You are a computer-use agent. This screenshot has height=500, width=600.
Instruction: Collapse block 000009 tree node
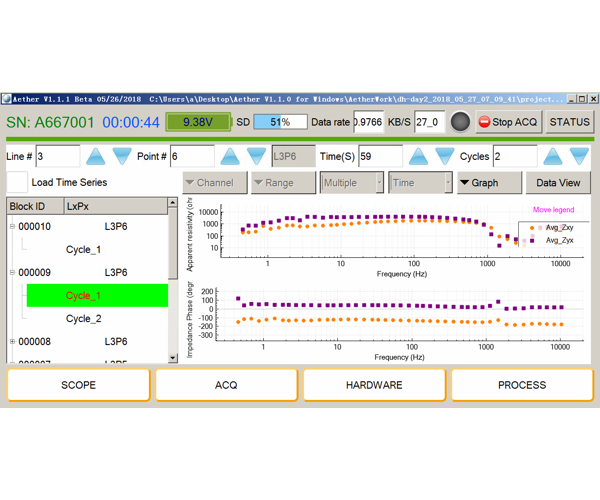click(x=12, y=272)
